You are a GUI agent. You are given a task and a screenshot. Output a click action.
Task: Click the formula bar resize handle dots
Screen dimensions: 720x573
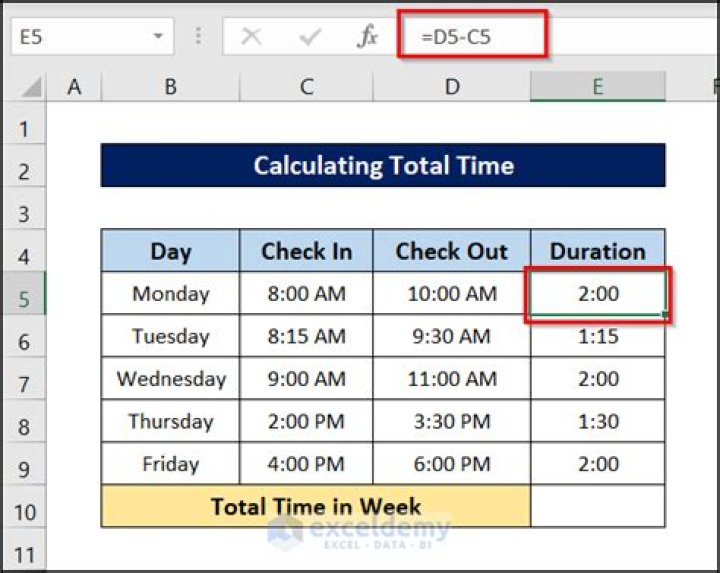coord(198,37)
